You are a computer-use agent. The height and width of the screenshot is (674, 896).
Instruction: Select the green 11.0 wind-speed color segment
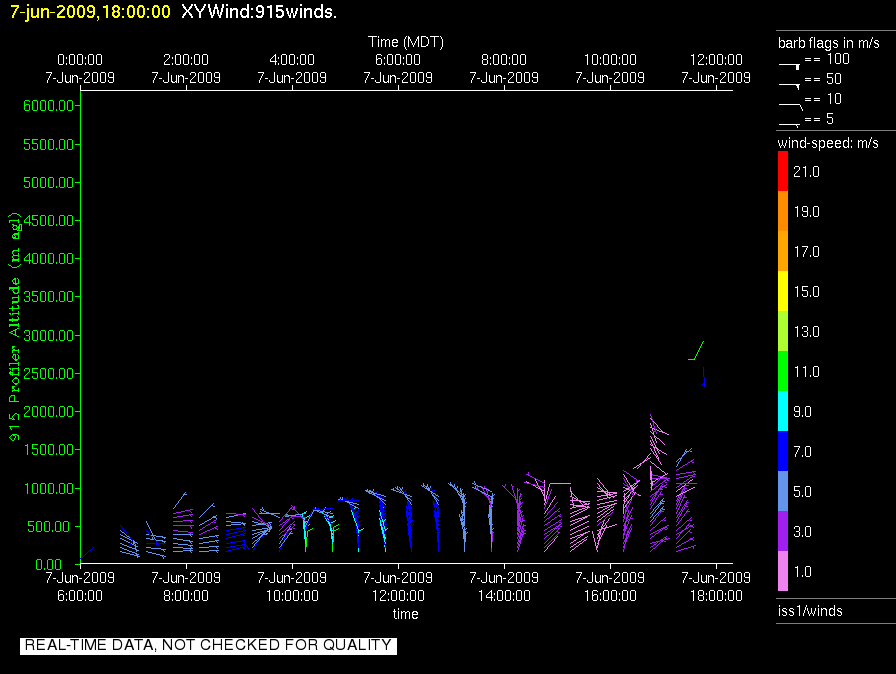[x=784, y=372]
